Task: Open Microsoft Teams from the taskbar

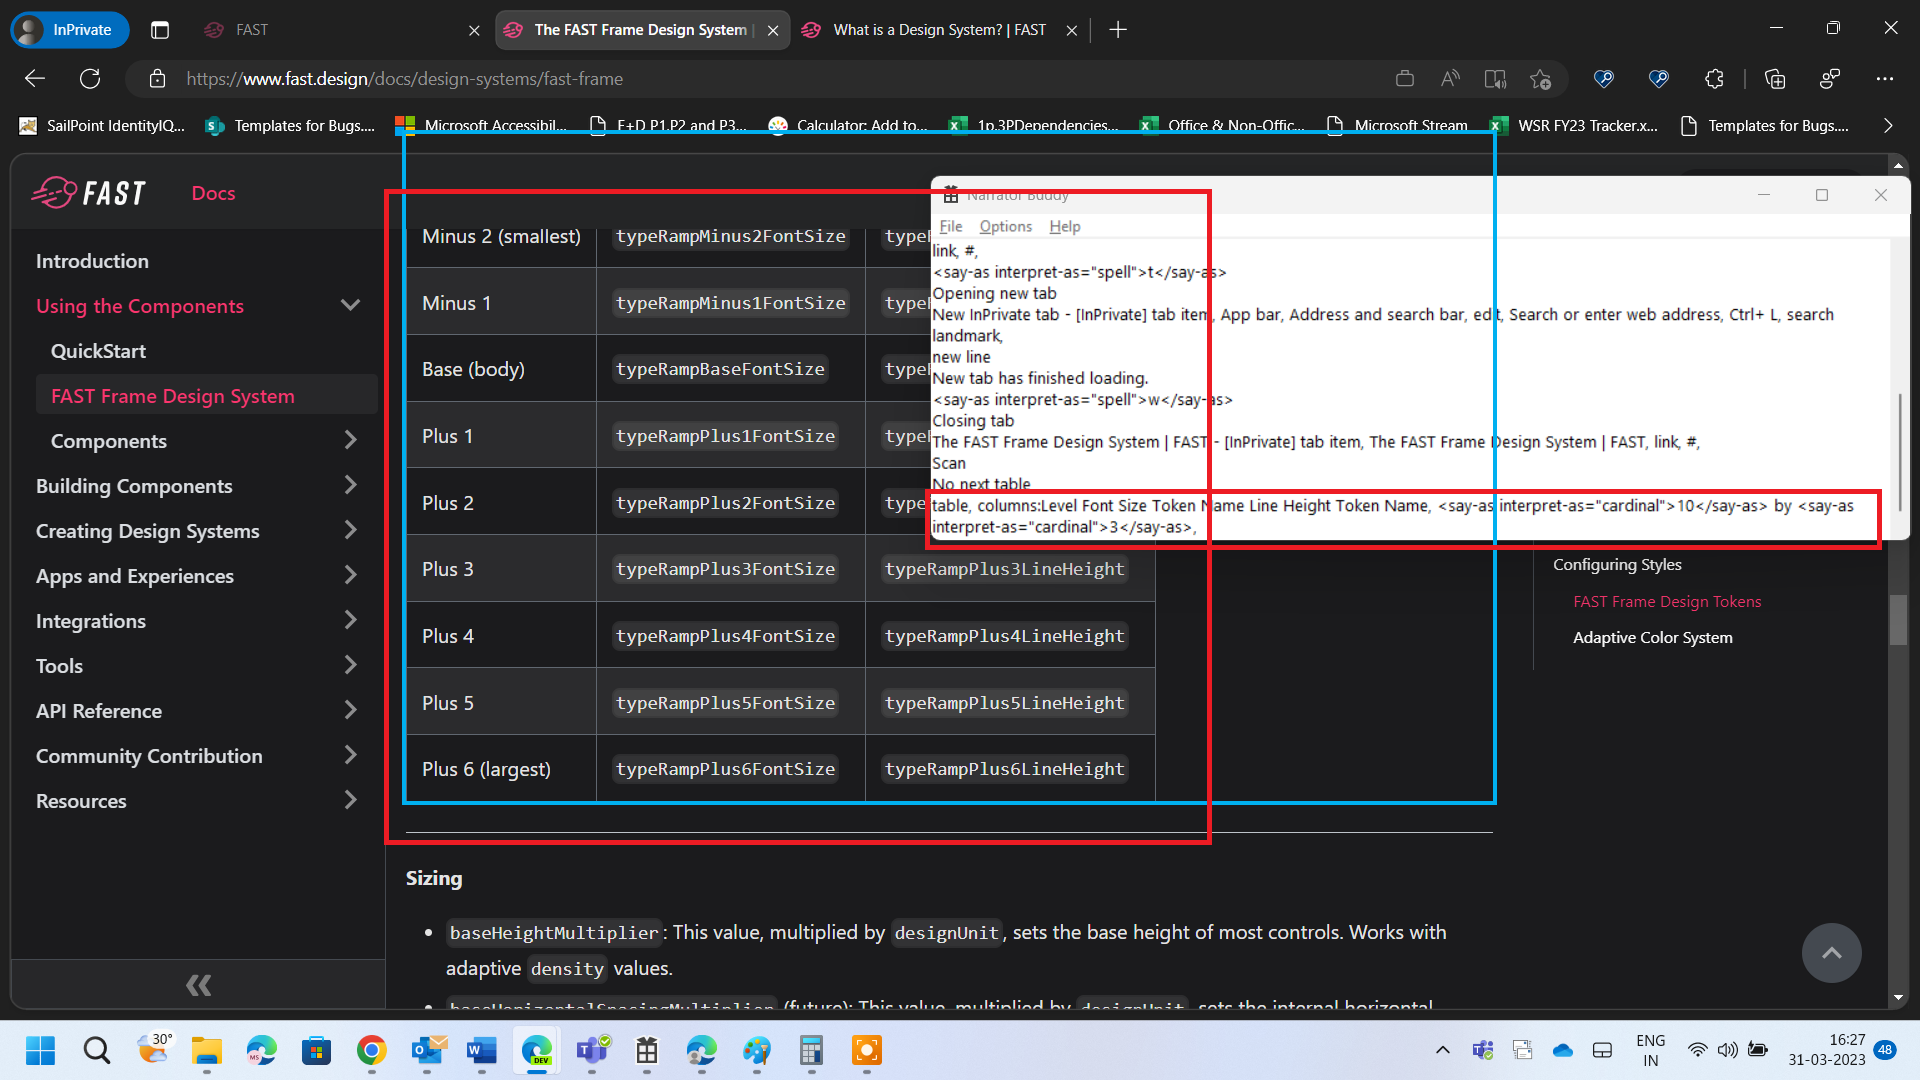Action: coord(592,1052)
